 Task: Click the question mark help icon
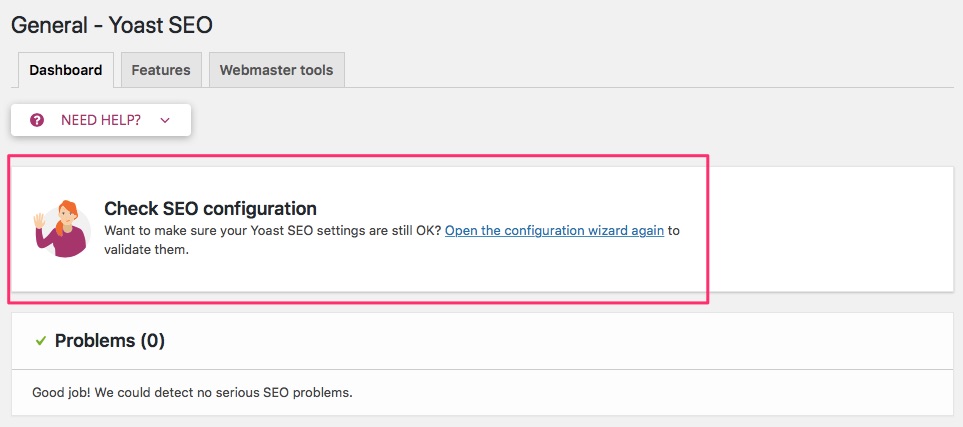(x=37, y=120)
